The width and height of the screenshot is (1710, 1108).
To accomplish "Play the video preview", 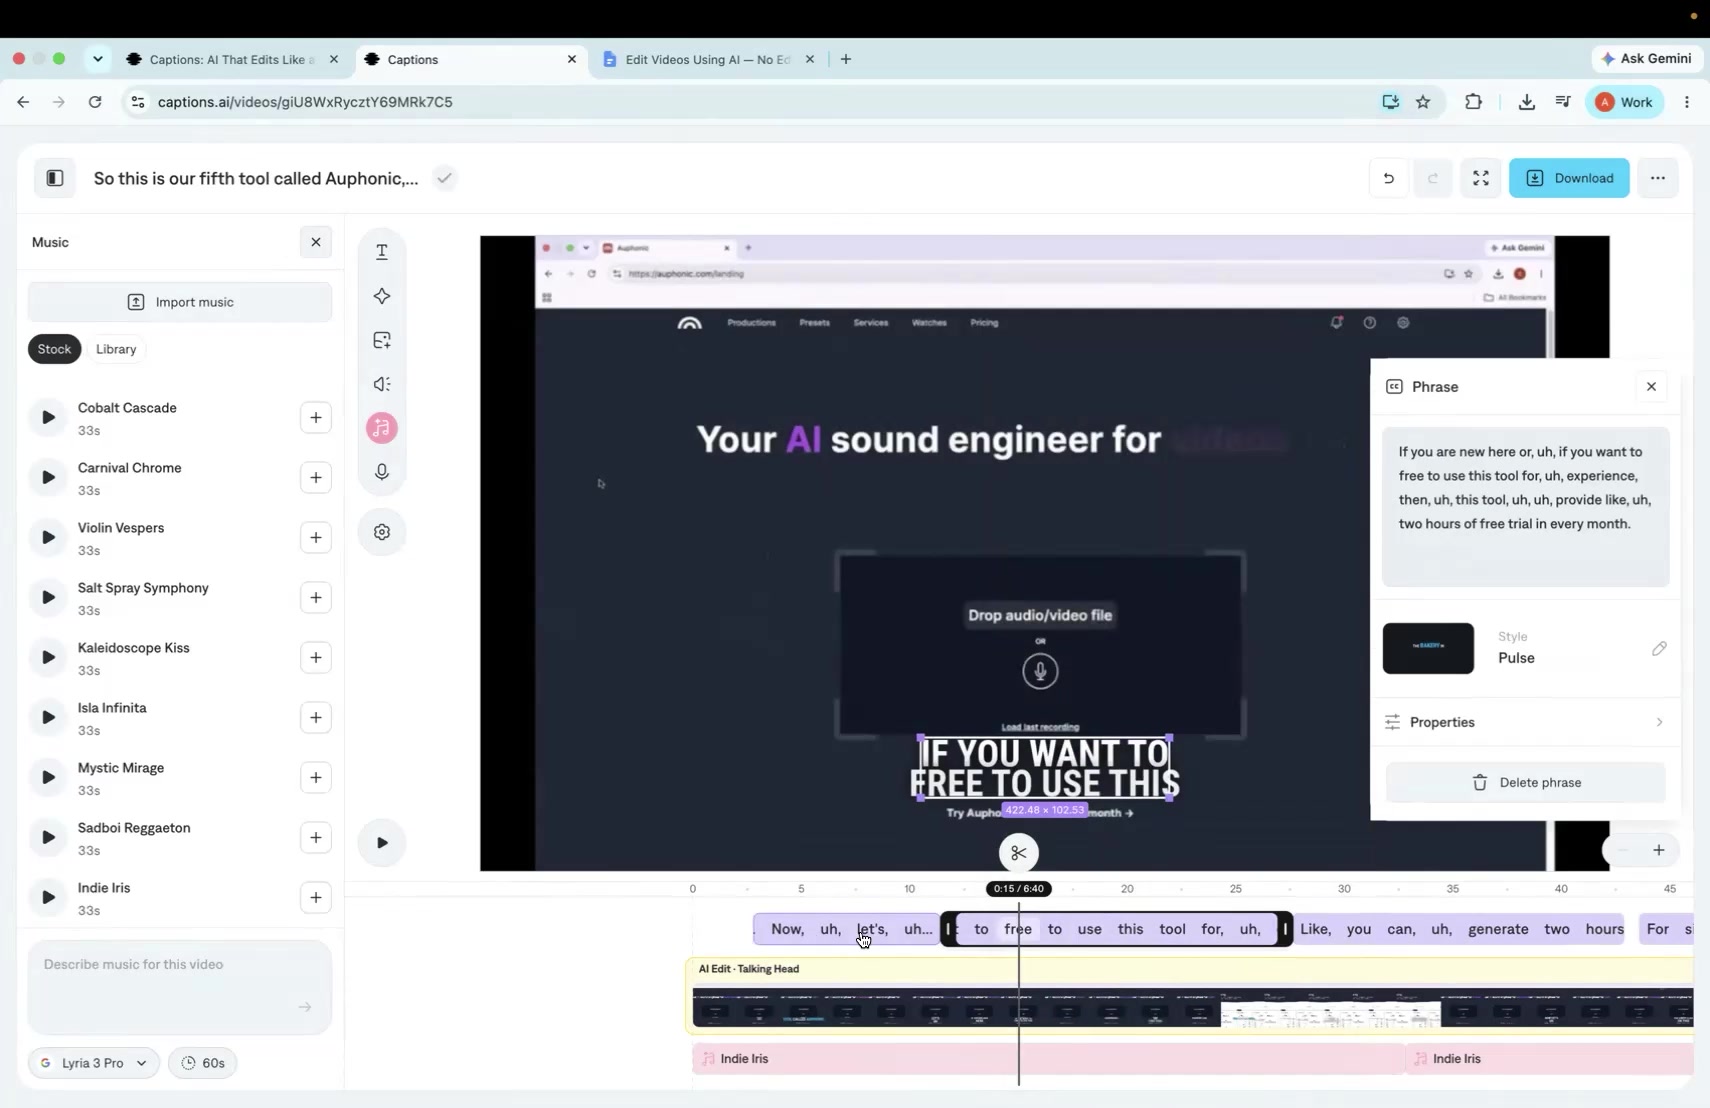I will click(382, 842).
